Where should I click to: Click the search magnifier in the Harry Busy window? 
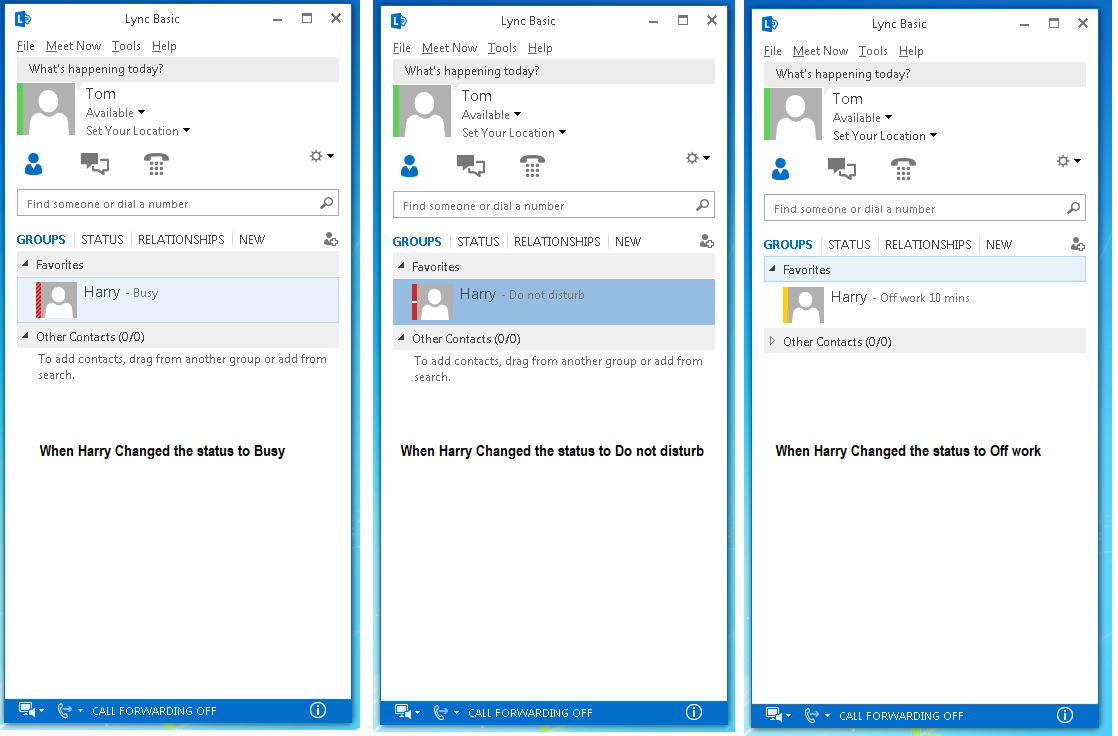click(327, 203)
